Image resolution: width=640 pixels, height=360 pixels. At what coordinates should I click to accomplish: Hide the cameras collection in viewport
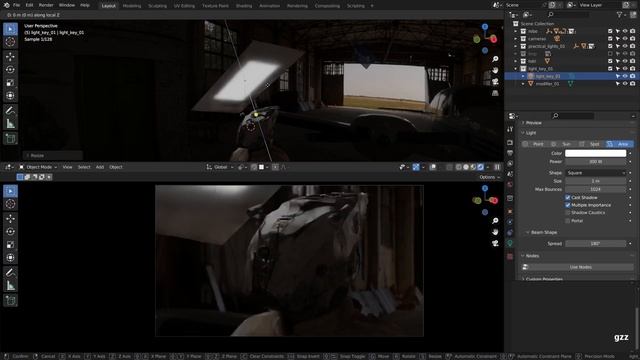point(625,39)
